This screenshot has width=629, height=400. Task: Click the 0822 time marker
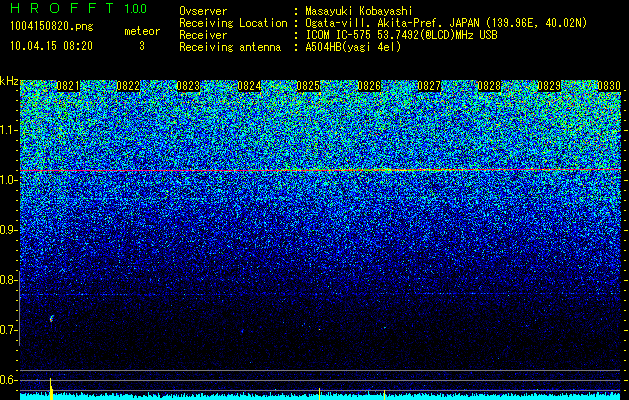click(128, 86)
